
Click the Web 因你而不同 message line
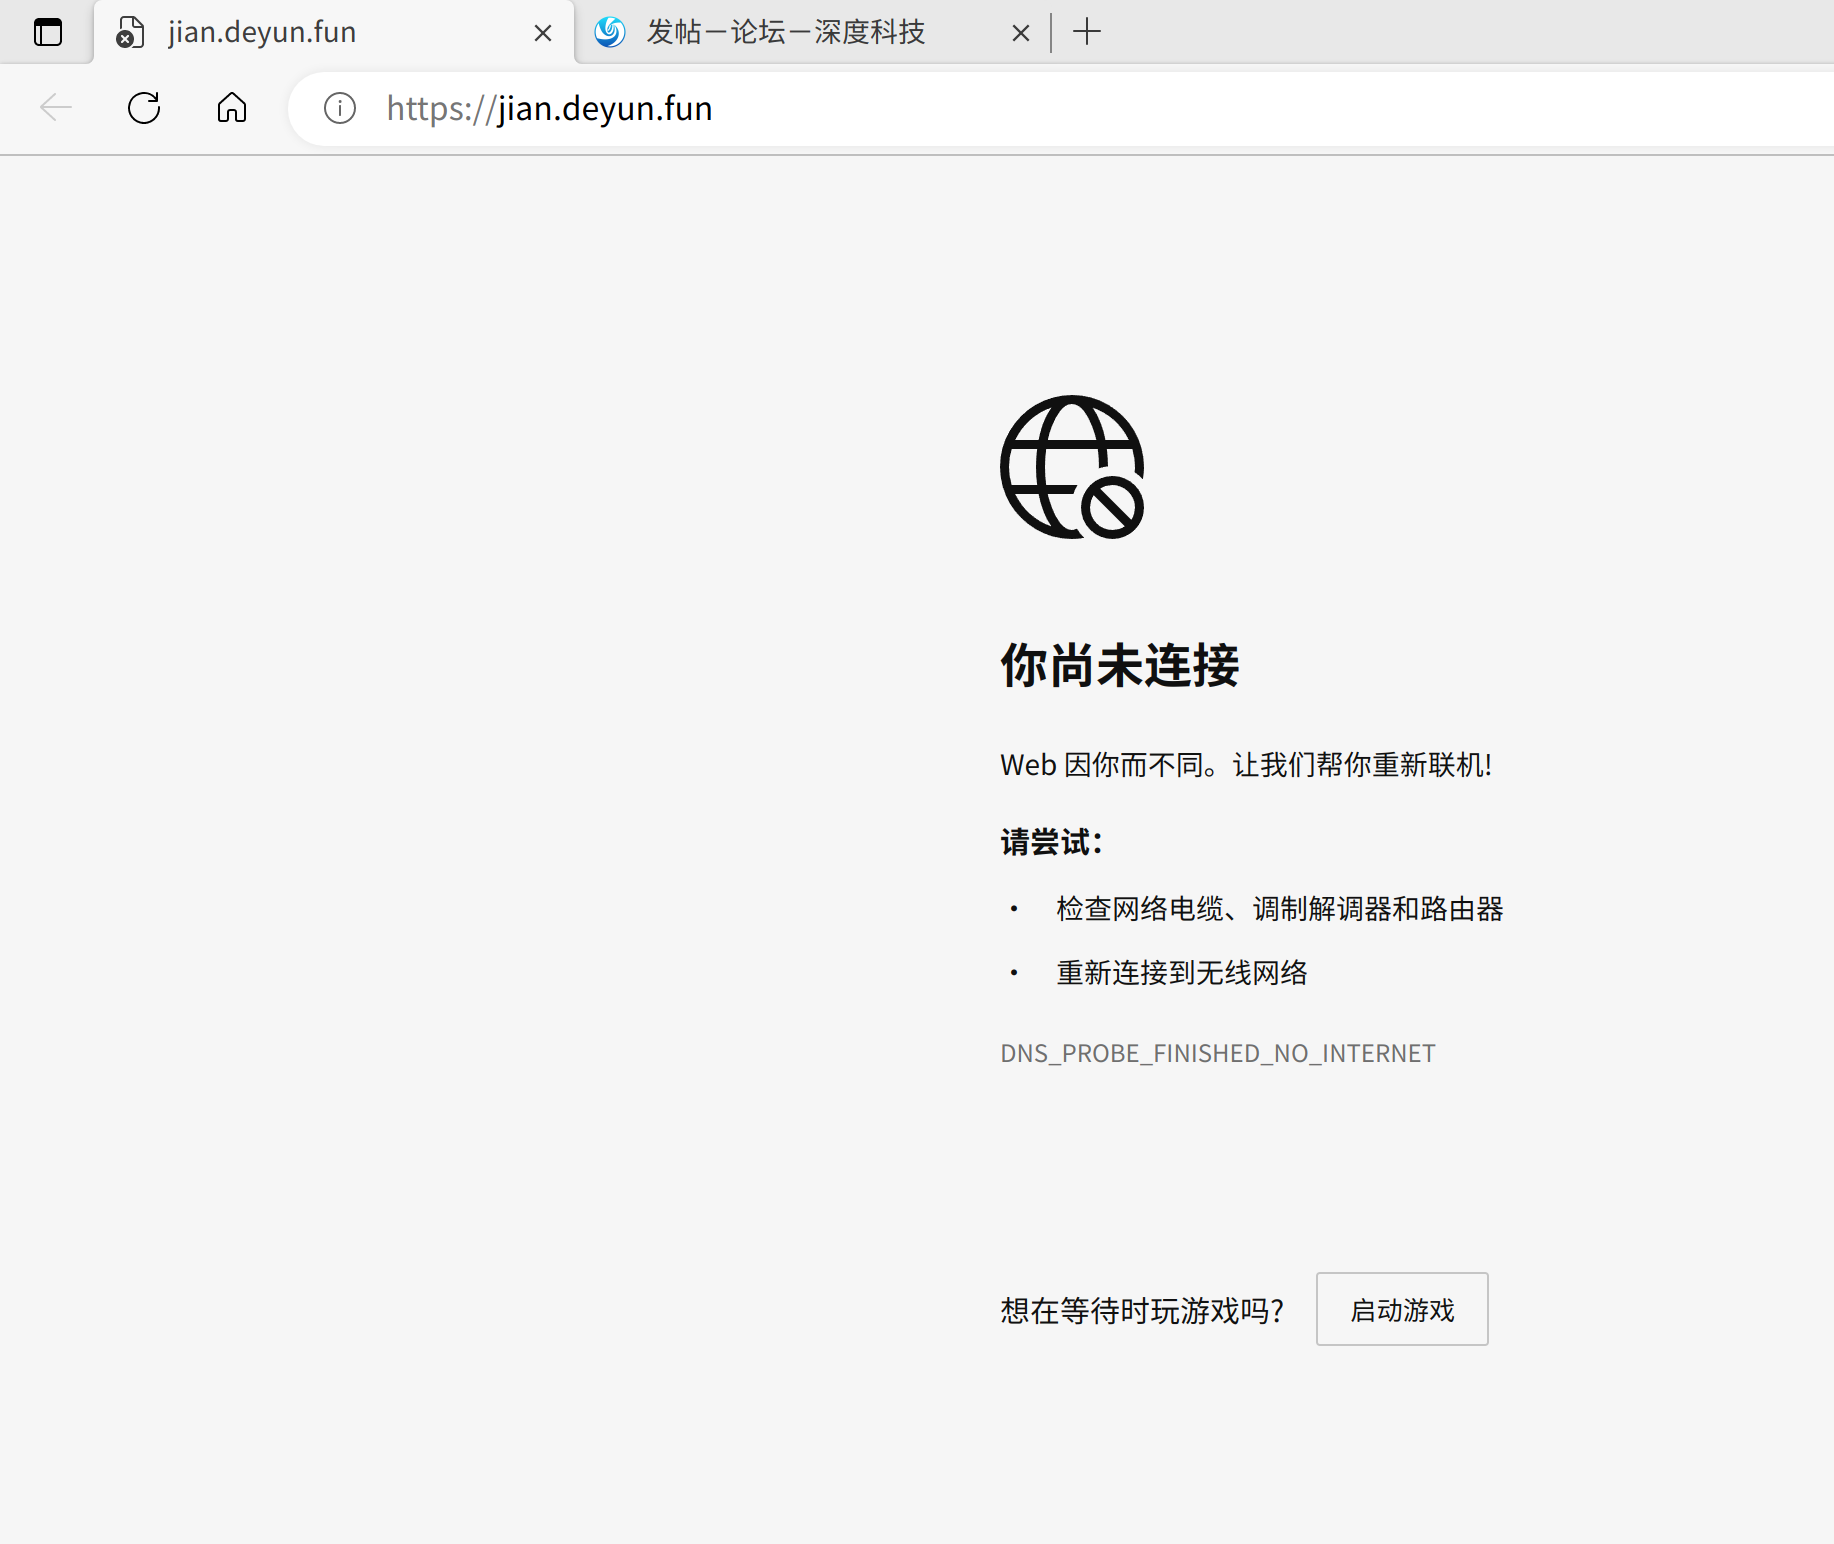(x=1246, y=765)
